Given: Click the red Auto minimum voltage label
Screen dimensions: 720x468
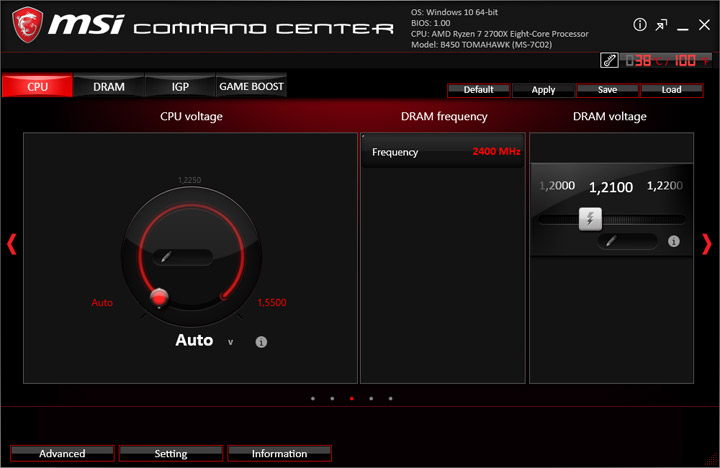Looking at the screenshot, I should pos(102,302).
